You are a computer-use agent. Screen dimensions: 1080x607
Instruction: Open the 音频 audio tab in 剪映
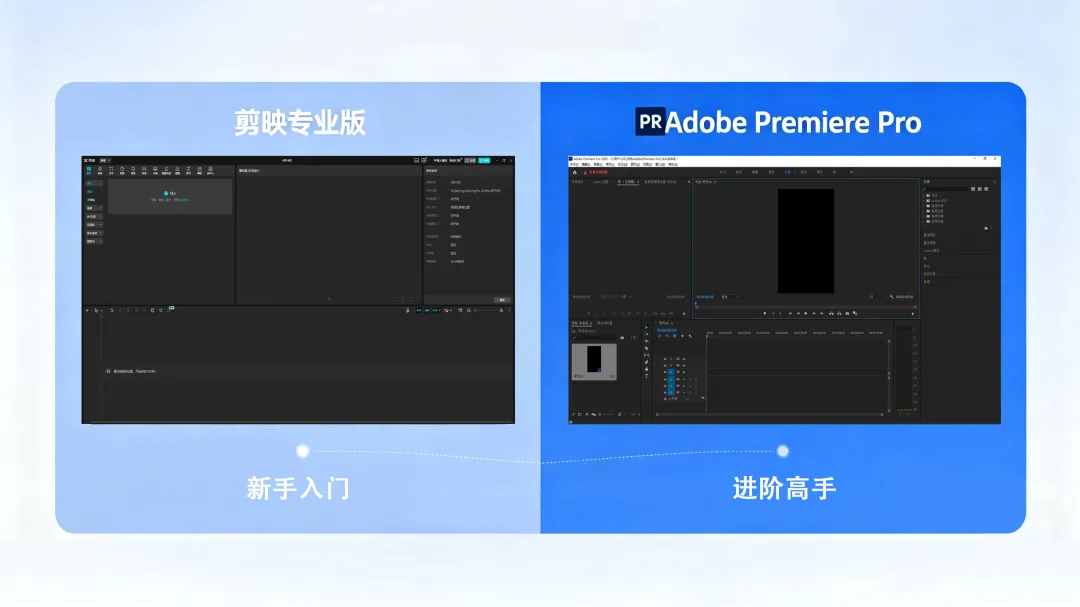click(100, 170)
